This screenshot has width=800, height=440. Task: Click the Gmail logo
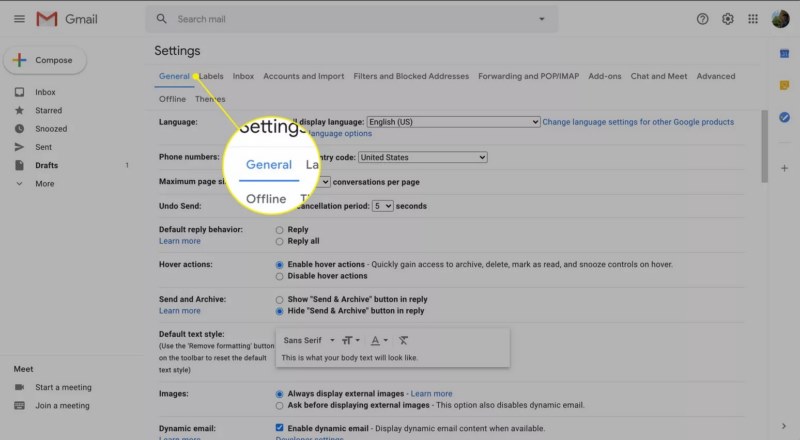67,19
